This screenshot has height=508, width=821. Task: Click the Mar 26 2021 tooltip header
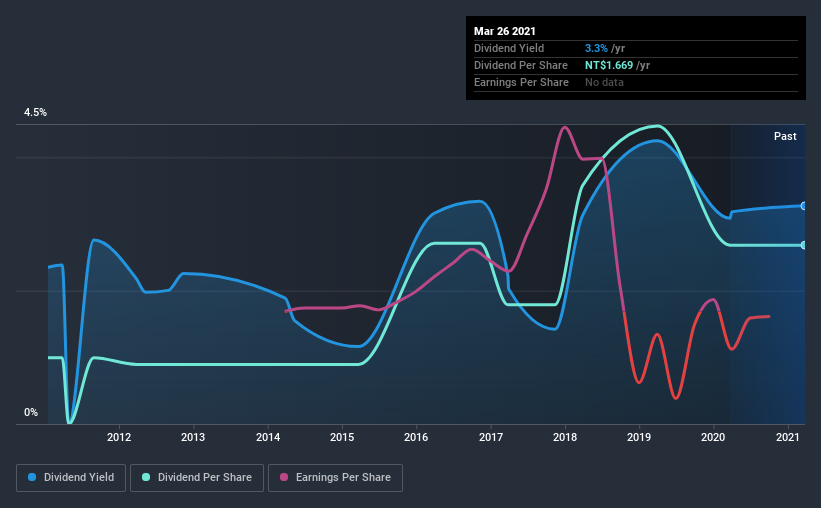click(505, 31)
